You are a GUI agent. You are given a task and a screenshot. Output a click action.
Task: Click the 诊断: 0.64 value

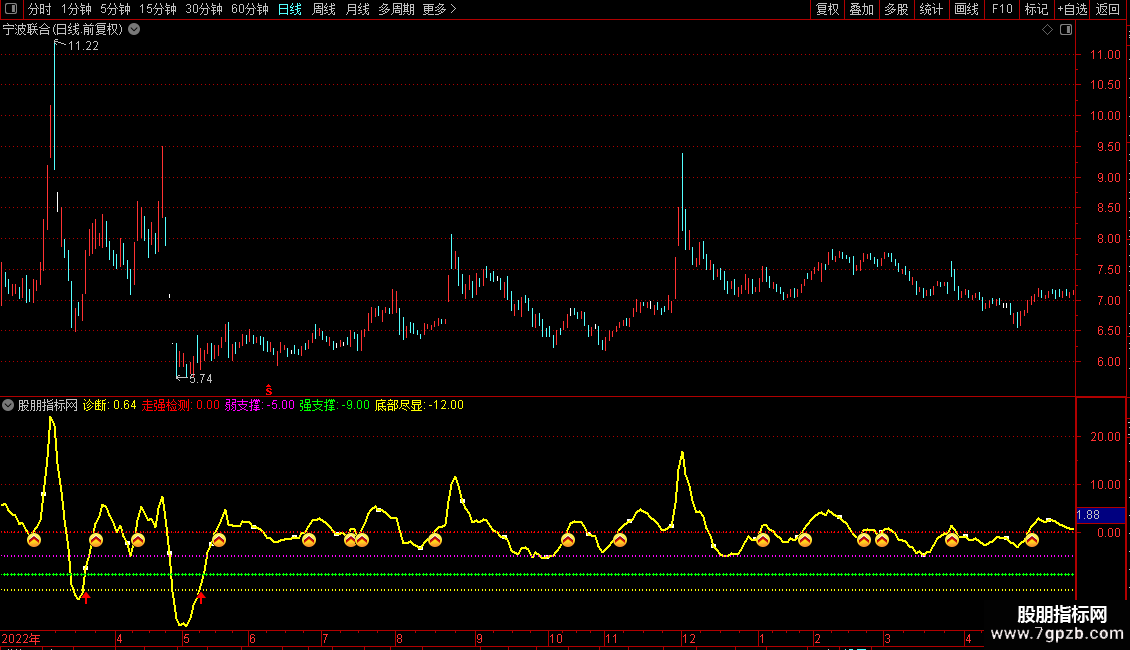coord(110,405)
